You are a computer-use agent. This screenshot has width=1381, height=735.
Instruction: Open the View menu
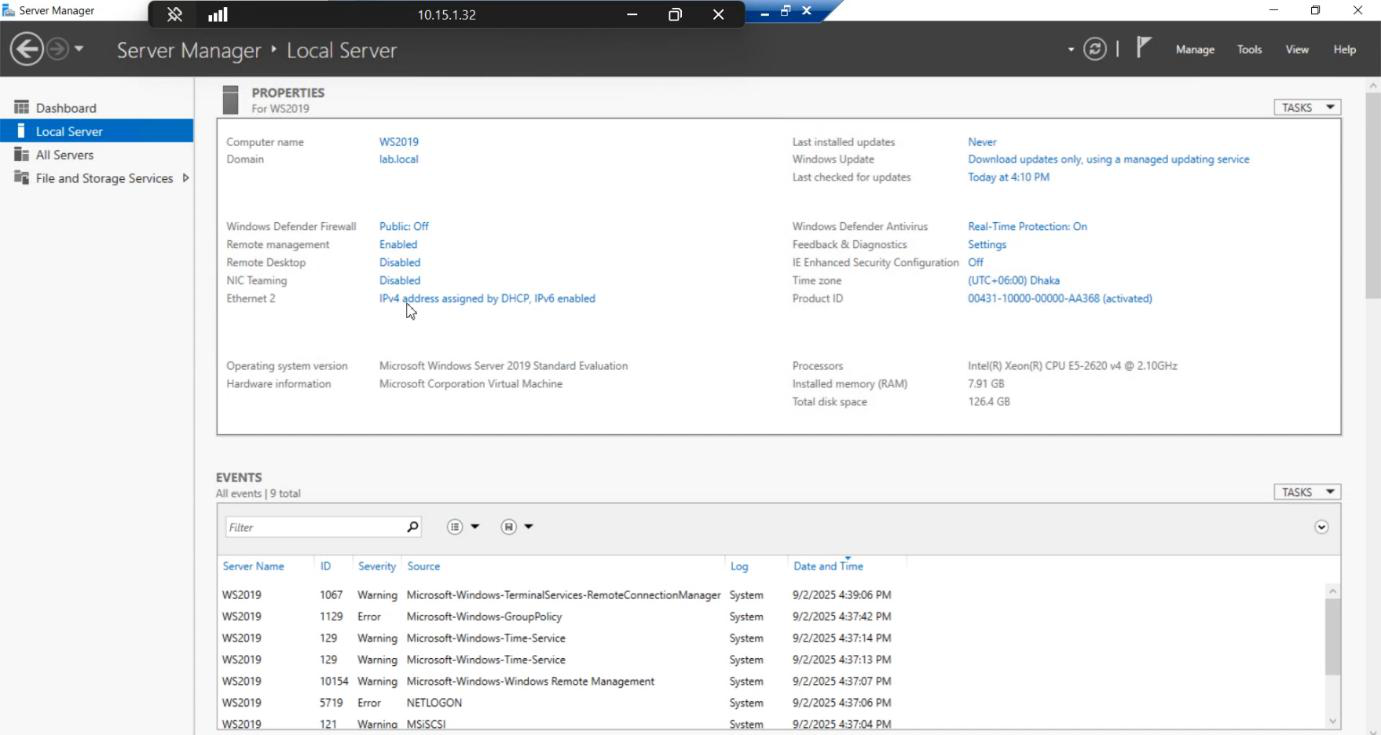1297,49
